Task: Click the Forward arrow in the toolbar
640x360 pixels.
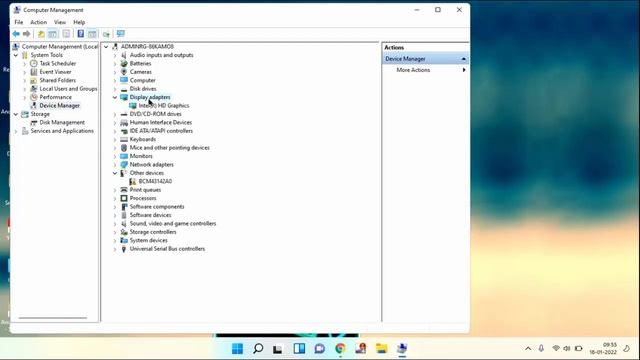Action: click(x=27, y=34)
